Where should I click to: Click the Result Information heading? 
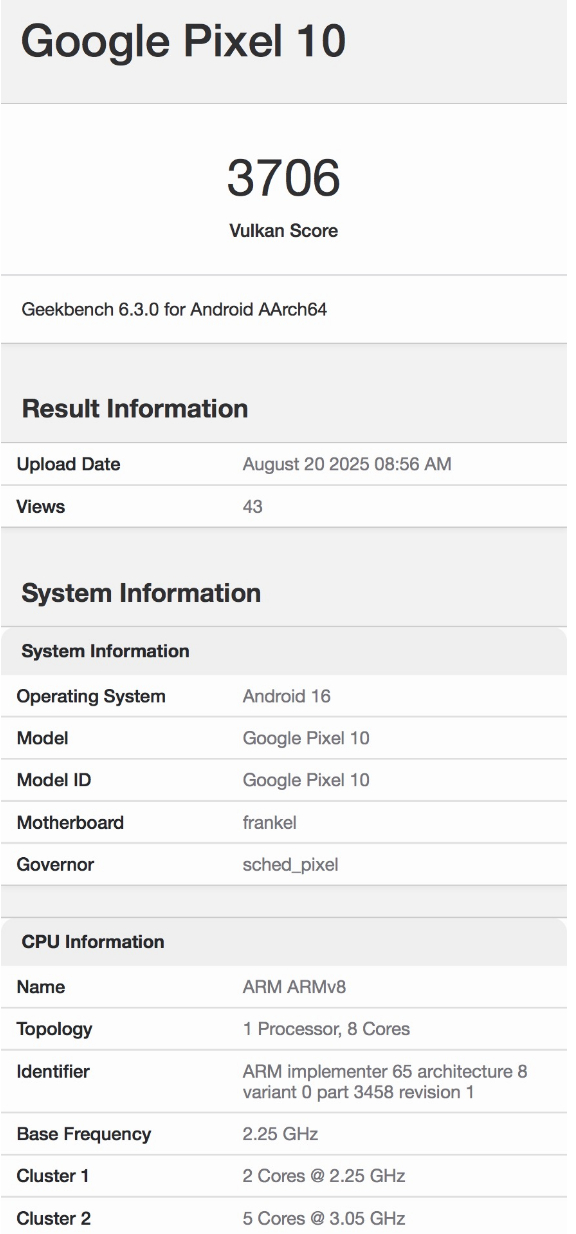pos(135,409)
